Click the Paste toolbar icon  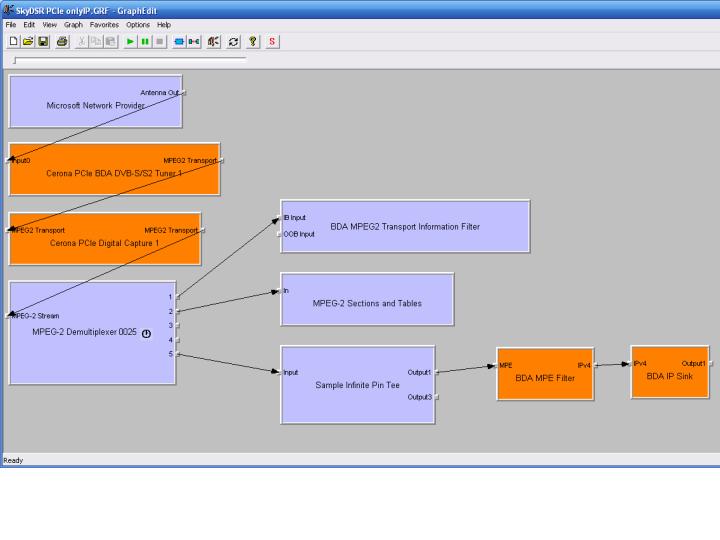111,42
